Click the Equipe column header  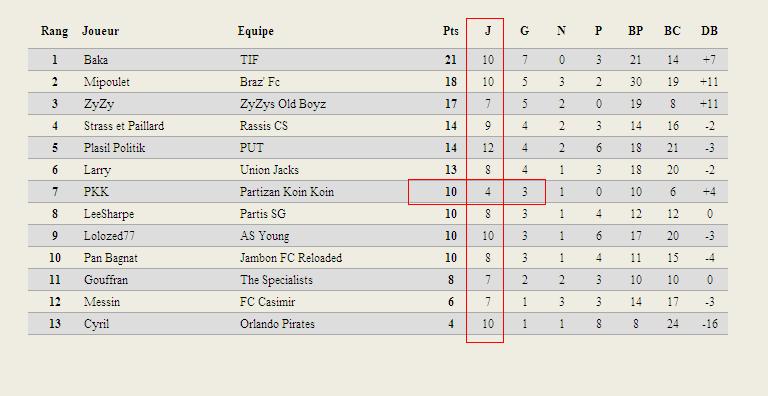tap(256, 31)
